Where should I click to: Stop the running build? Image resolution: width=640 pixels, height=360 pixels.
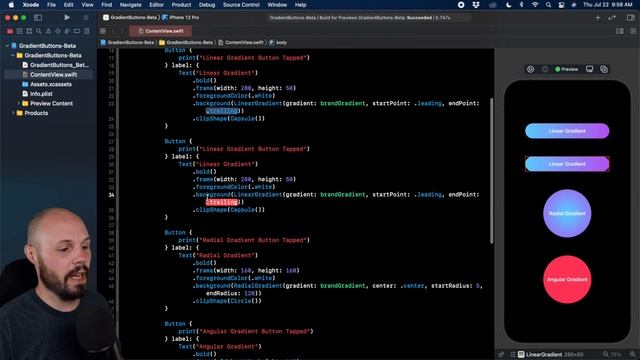[86, 18]
